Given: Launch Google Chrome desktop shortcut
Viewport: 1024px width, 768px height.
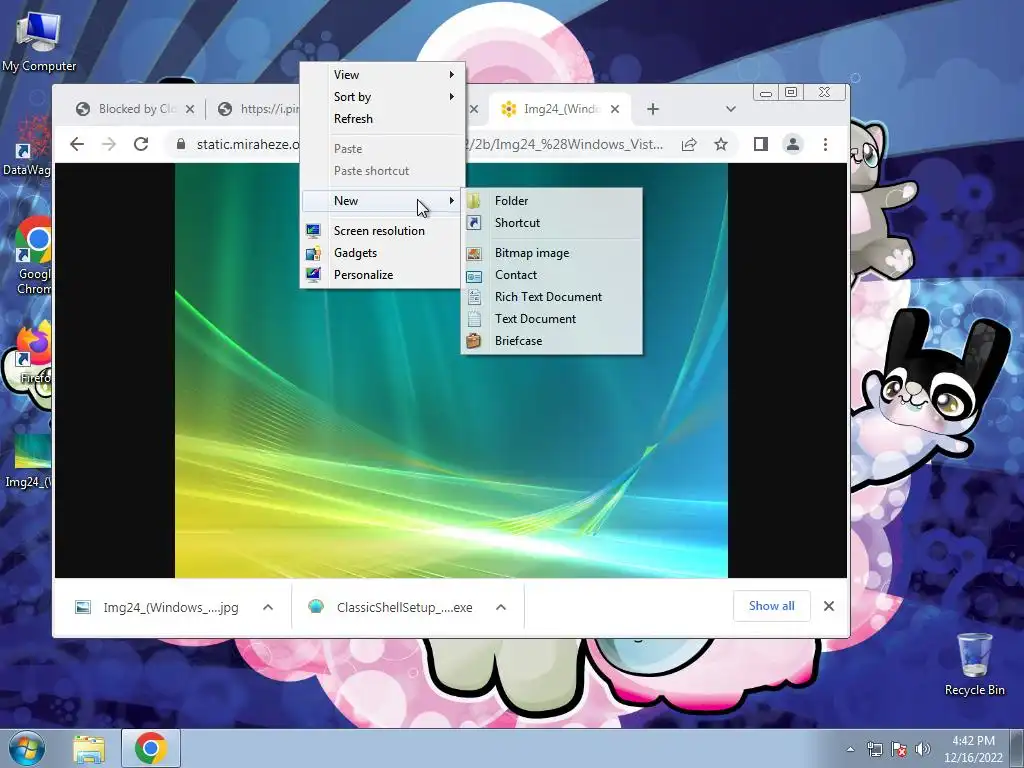Looking at the screenshot, I should pos(33,256).
